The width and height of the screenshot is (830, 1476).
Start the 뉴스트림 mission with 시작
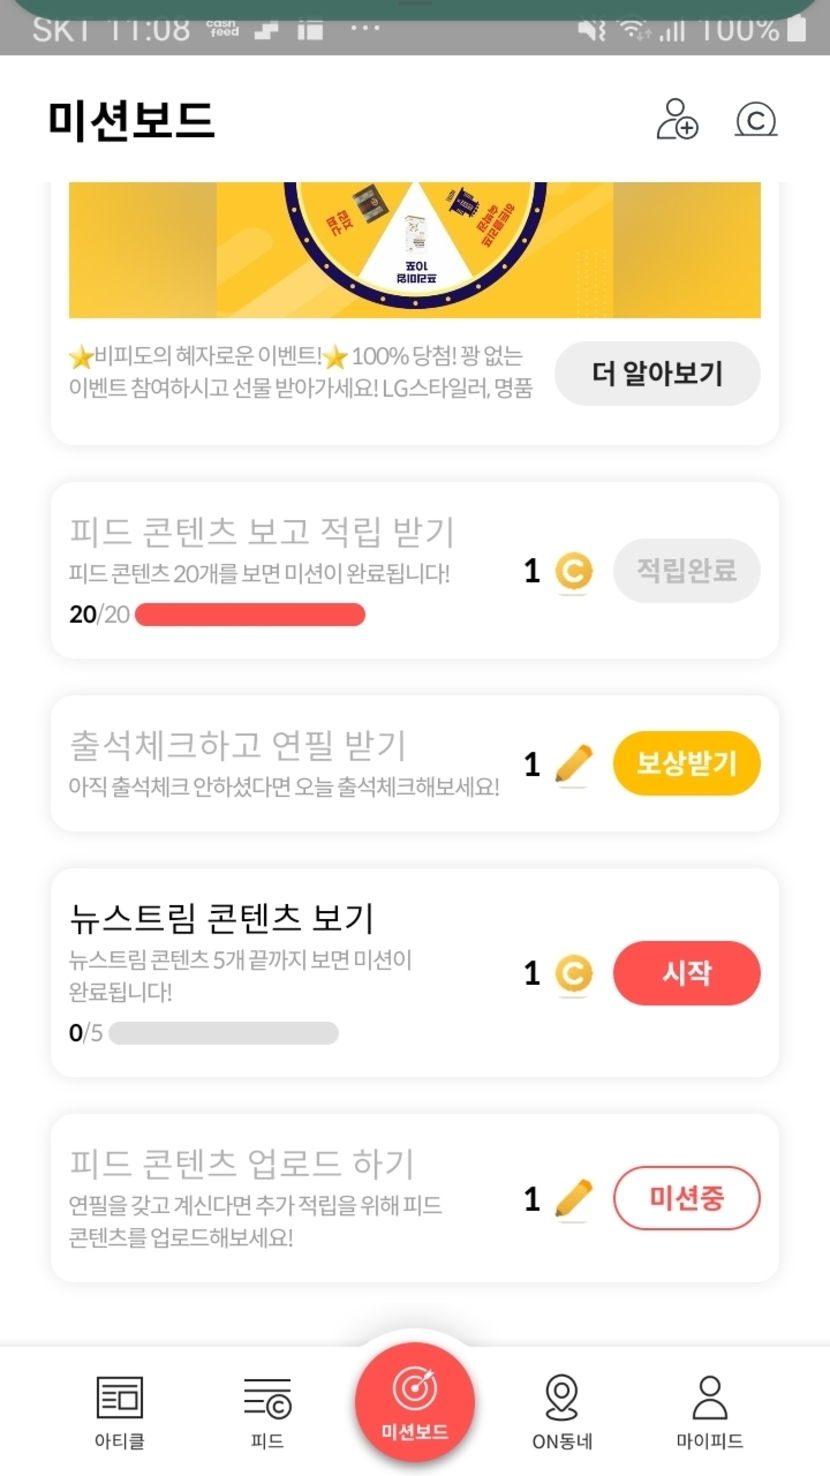[x=686, y=973]
